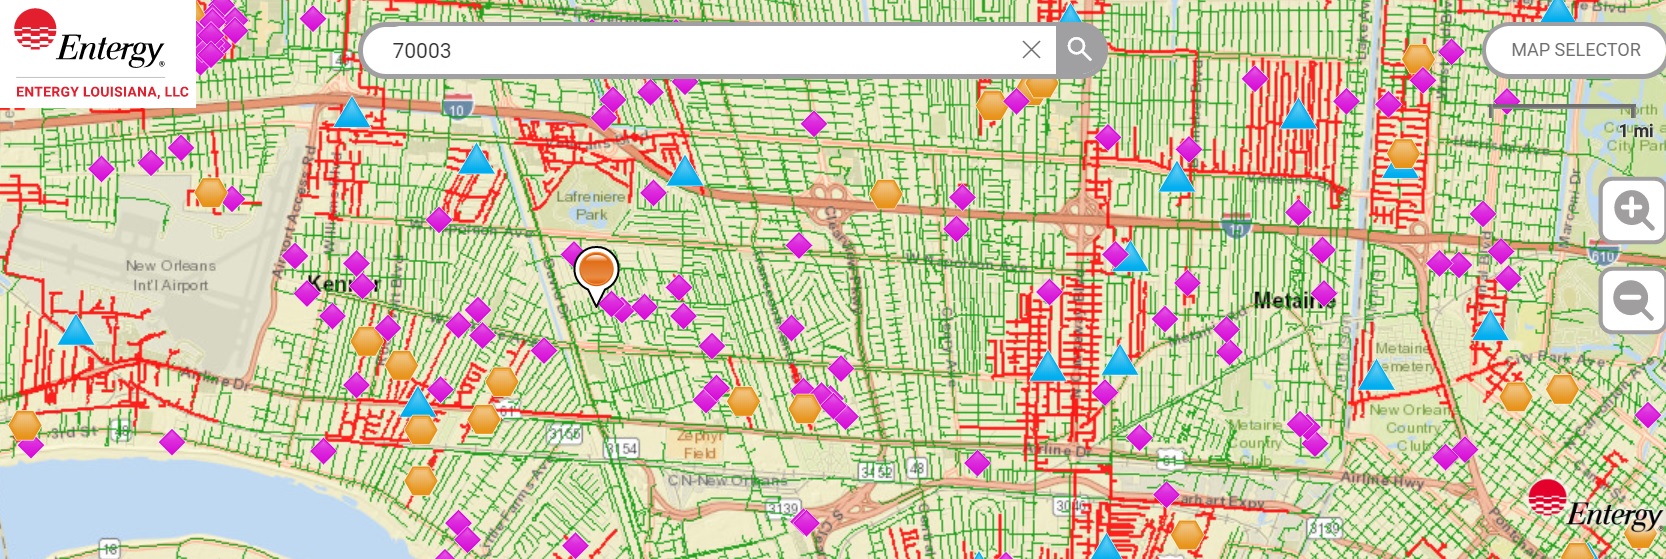The height and width of the screenshot is (559, 1666).
Task: Click the Entergy Louisiana logo at top left
Action: tap(98, 53)
